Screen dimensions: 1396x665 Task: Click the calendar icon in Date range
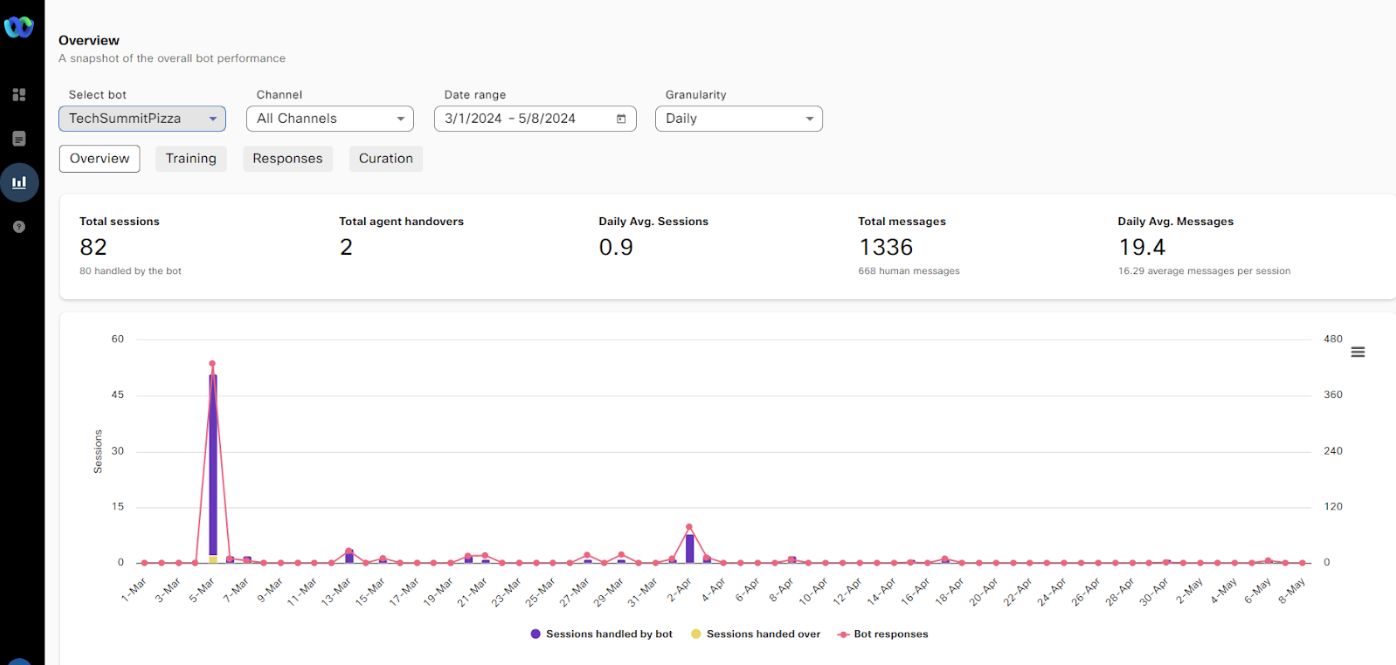pos(621,119)
